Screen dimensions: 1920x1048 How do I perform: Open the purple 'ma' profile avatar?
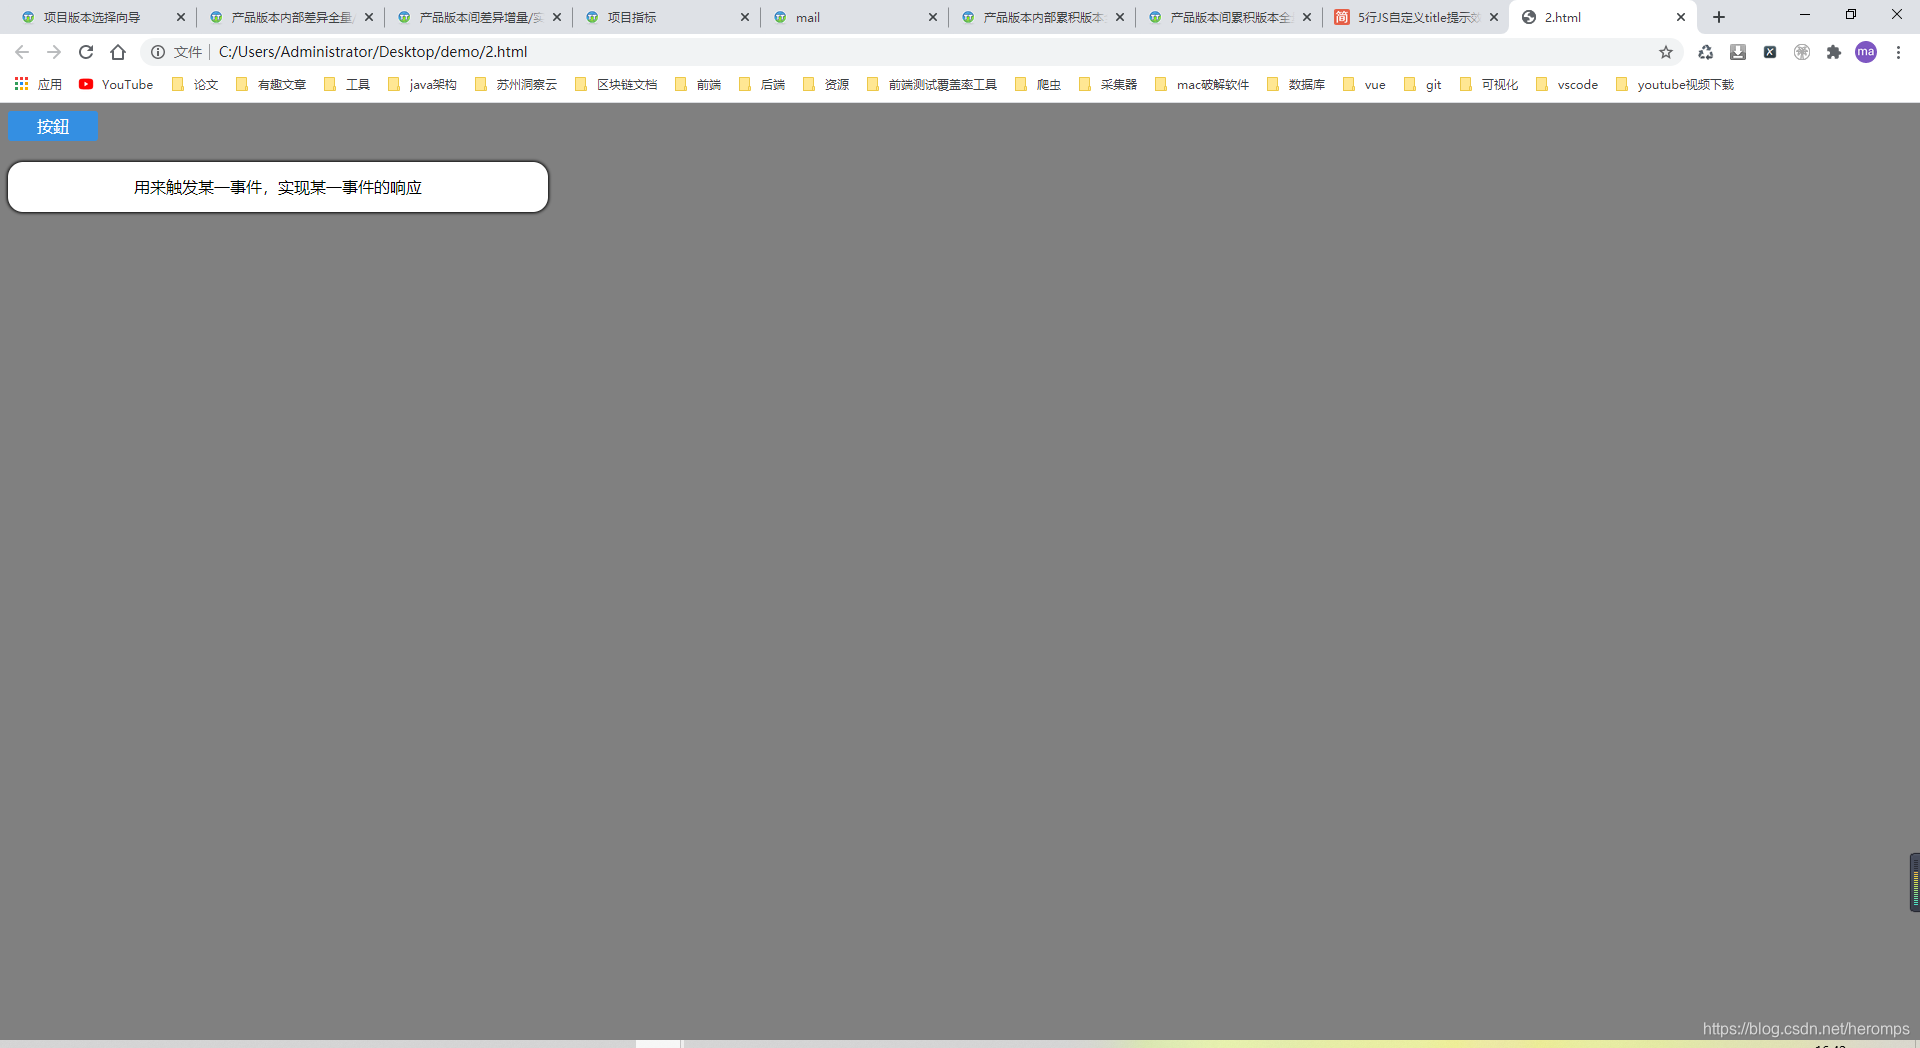1866,52
